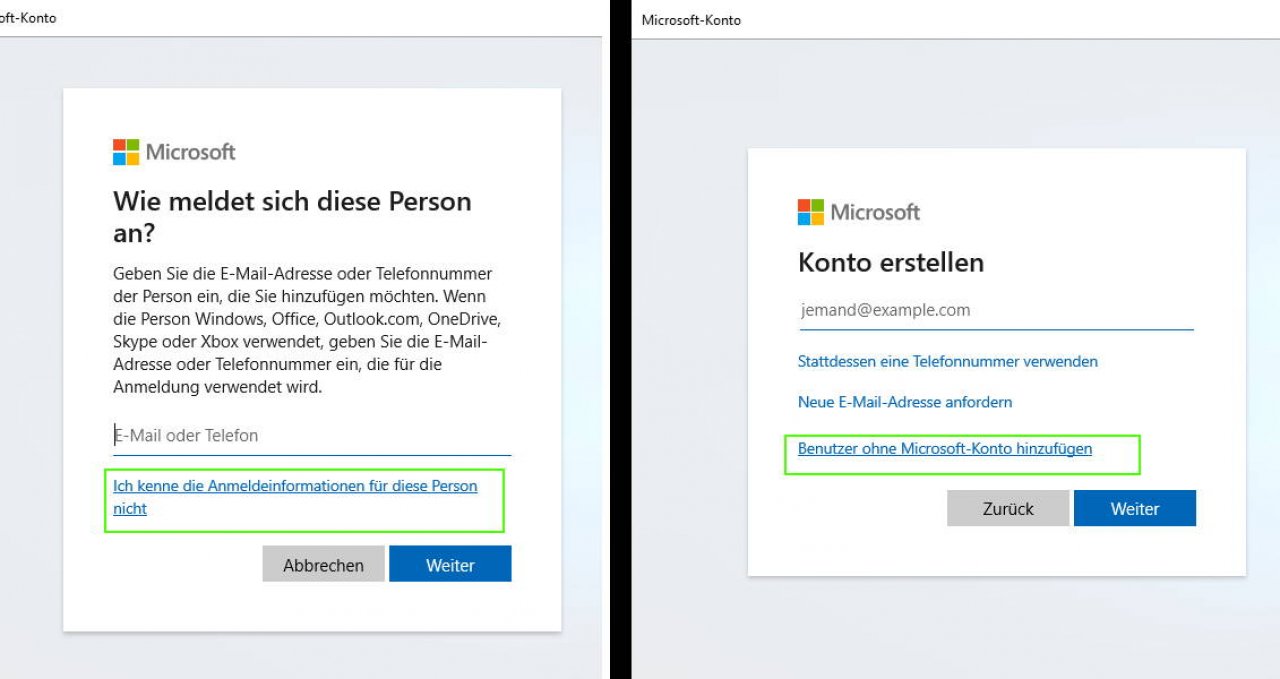The image size is (1280, 679).
Task: Click the right window's 'Microsoft-Konto' title
Action: 691,20
